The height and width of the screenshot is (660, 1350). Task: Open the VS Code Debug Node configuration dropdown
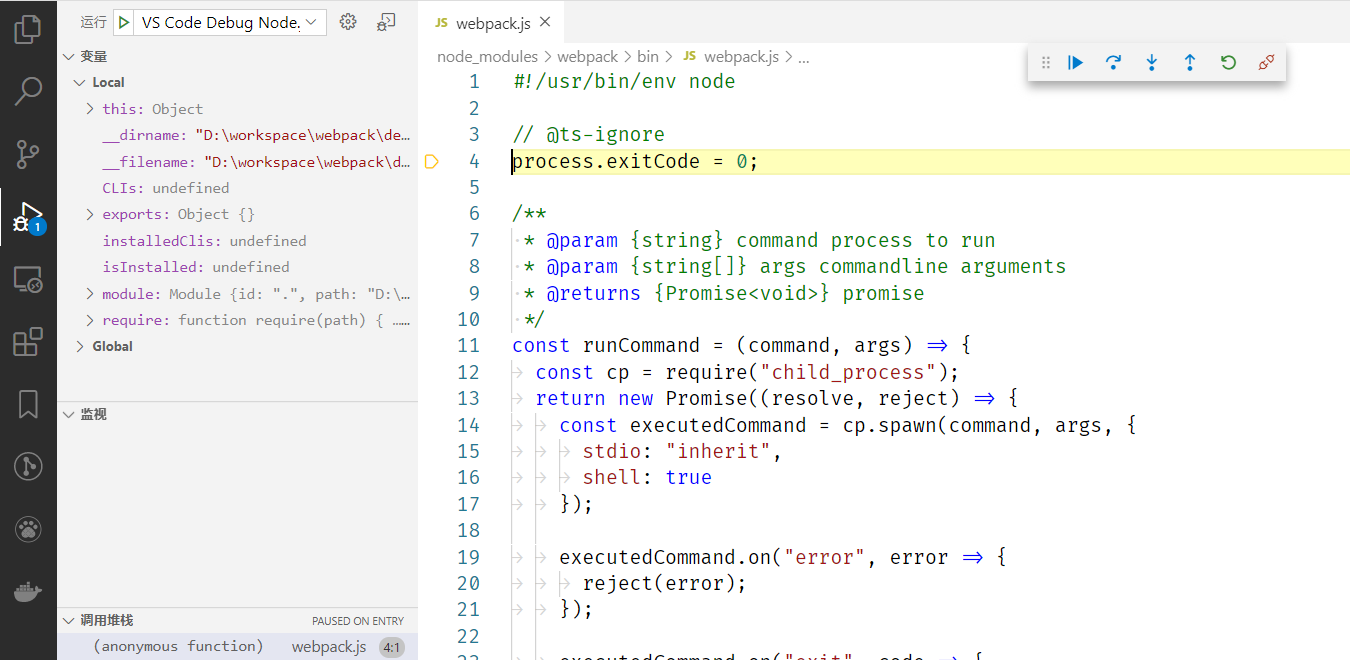[220, 21]
